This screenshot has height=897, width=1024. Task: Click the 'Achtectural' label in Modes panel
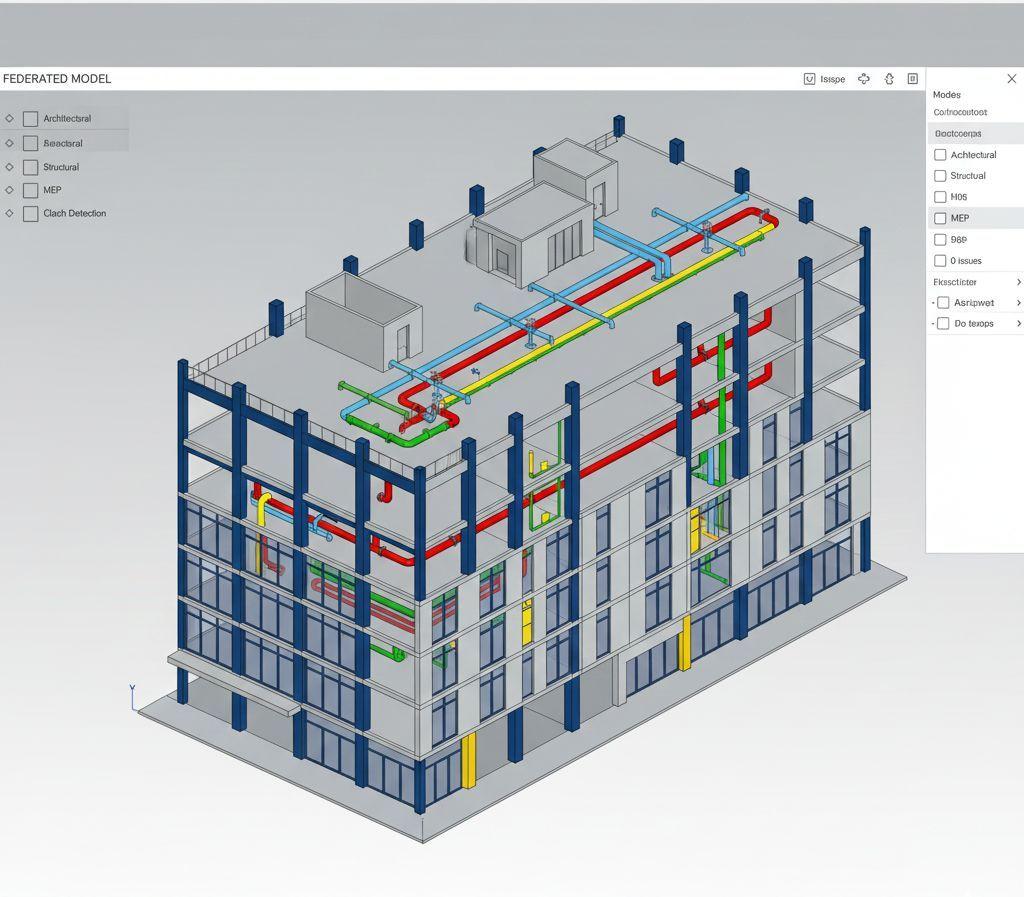coord(973,155)
